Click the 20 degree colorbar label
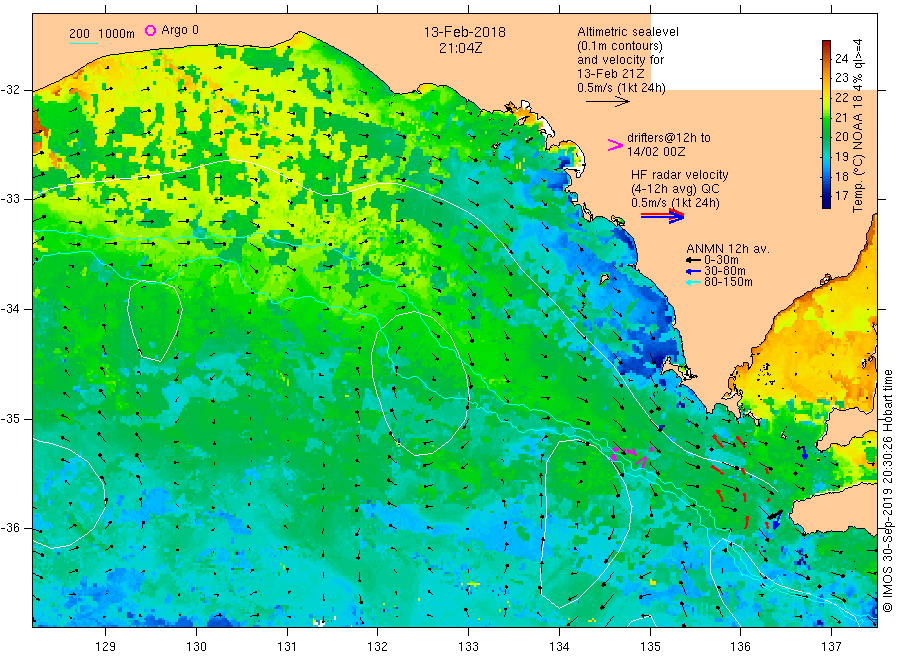The width and height of the screenshot is (900, 660). point(841,137)
